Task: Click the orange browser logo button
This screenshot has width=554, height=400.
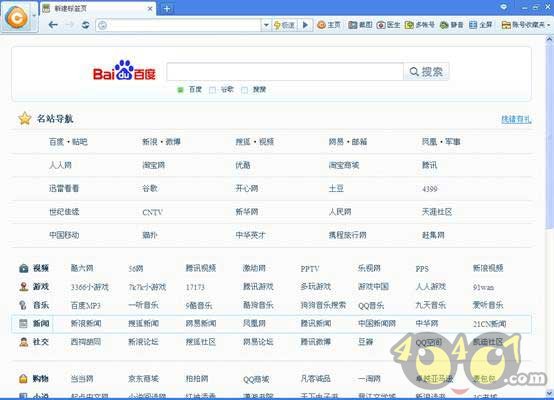Action: pyautogui.click(x=16, y=17)
